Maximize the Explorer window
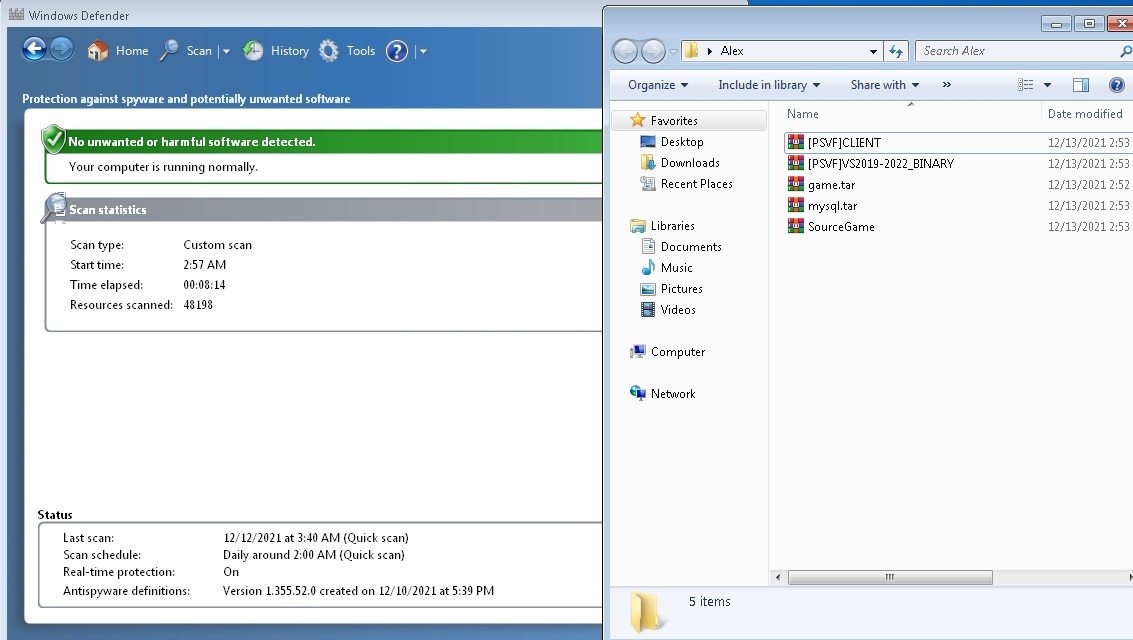This screenshot has height=640, width=1133. (x=1089, y=24)
